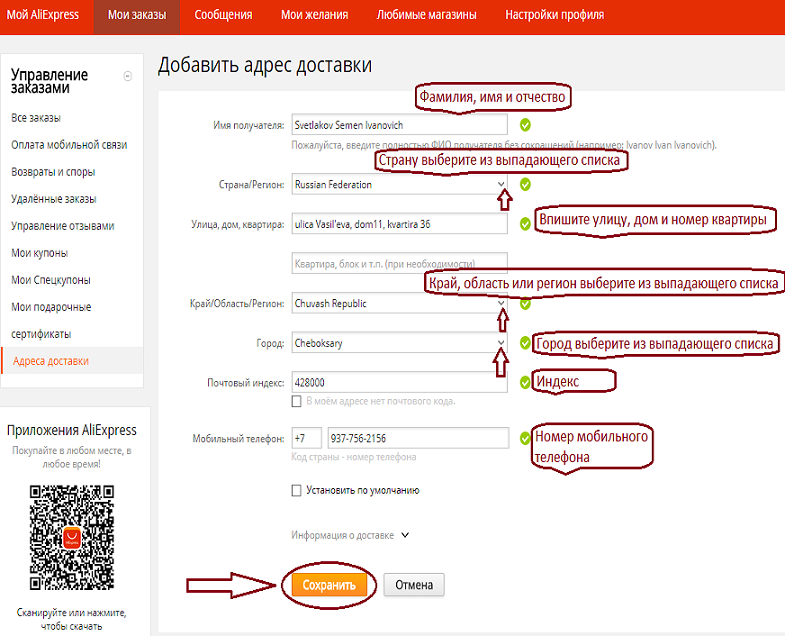The width and height of the screenshot is (785, 636).
Task: Open Все заказы in sidebar
Action: [36, 118]
